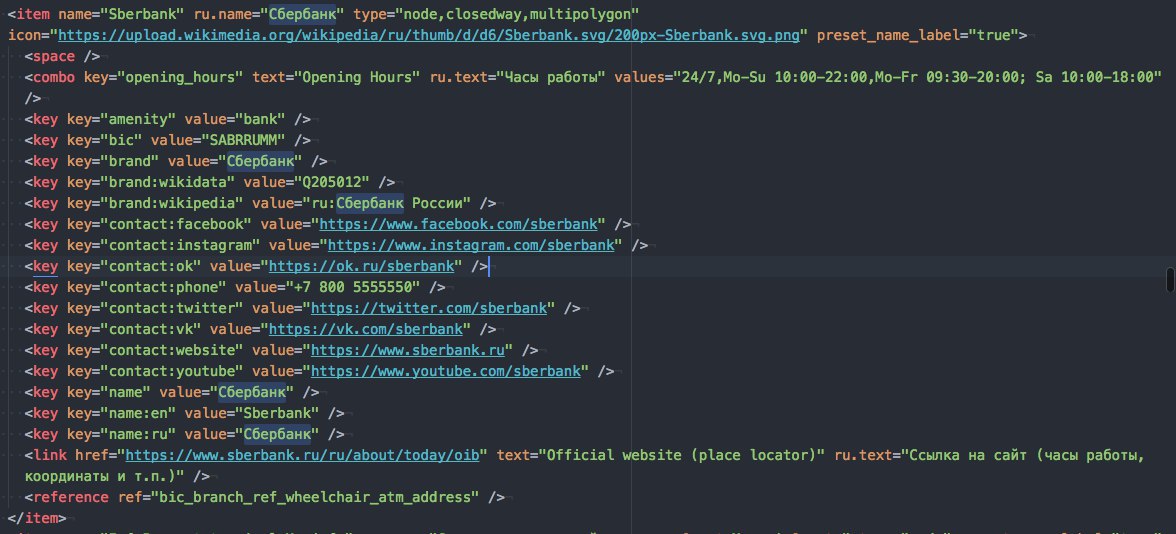1176x534 pixels.
Task: Click the name key value Сбербанк
Action: pyautogui.click(x=251, y=392)
